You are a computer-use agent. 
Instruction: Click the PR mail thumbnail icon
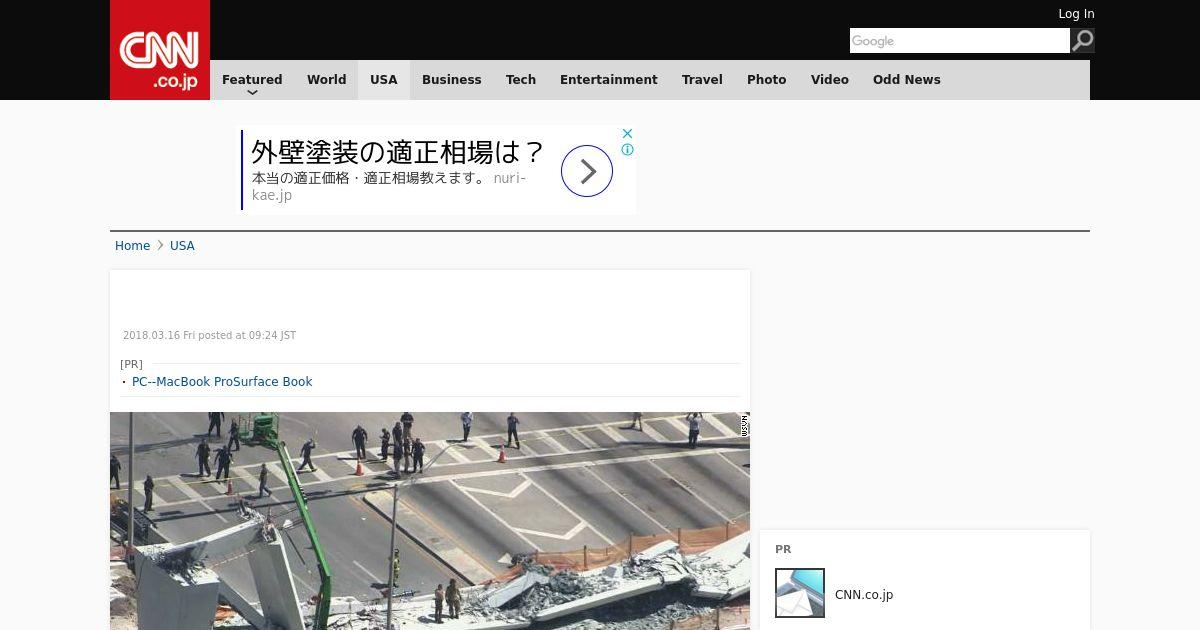800,593
